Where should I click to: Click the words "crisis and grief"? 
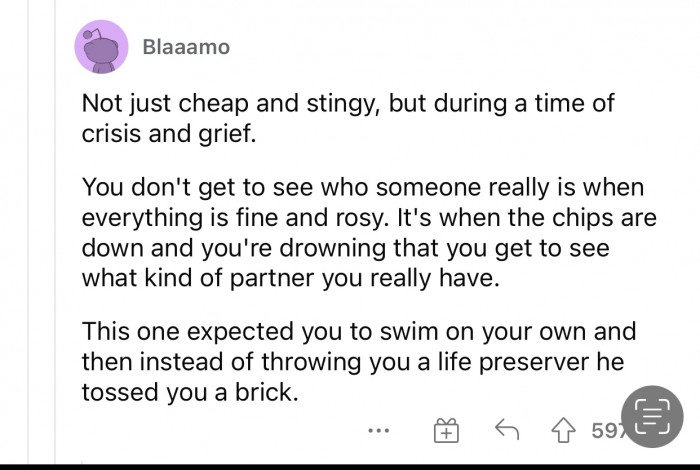[x=169, y=132]
